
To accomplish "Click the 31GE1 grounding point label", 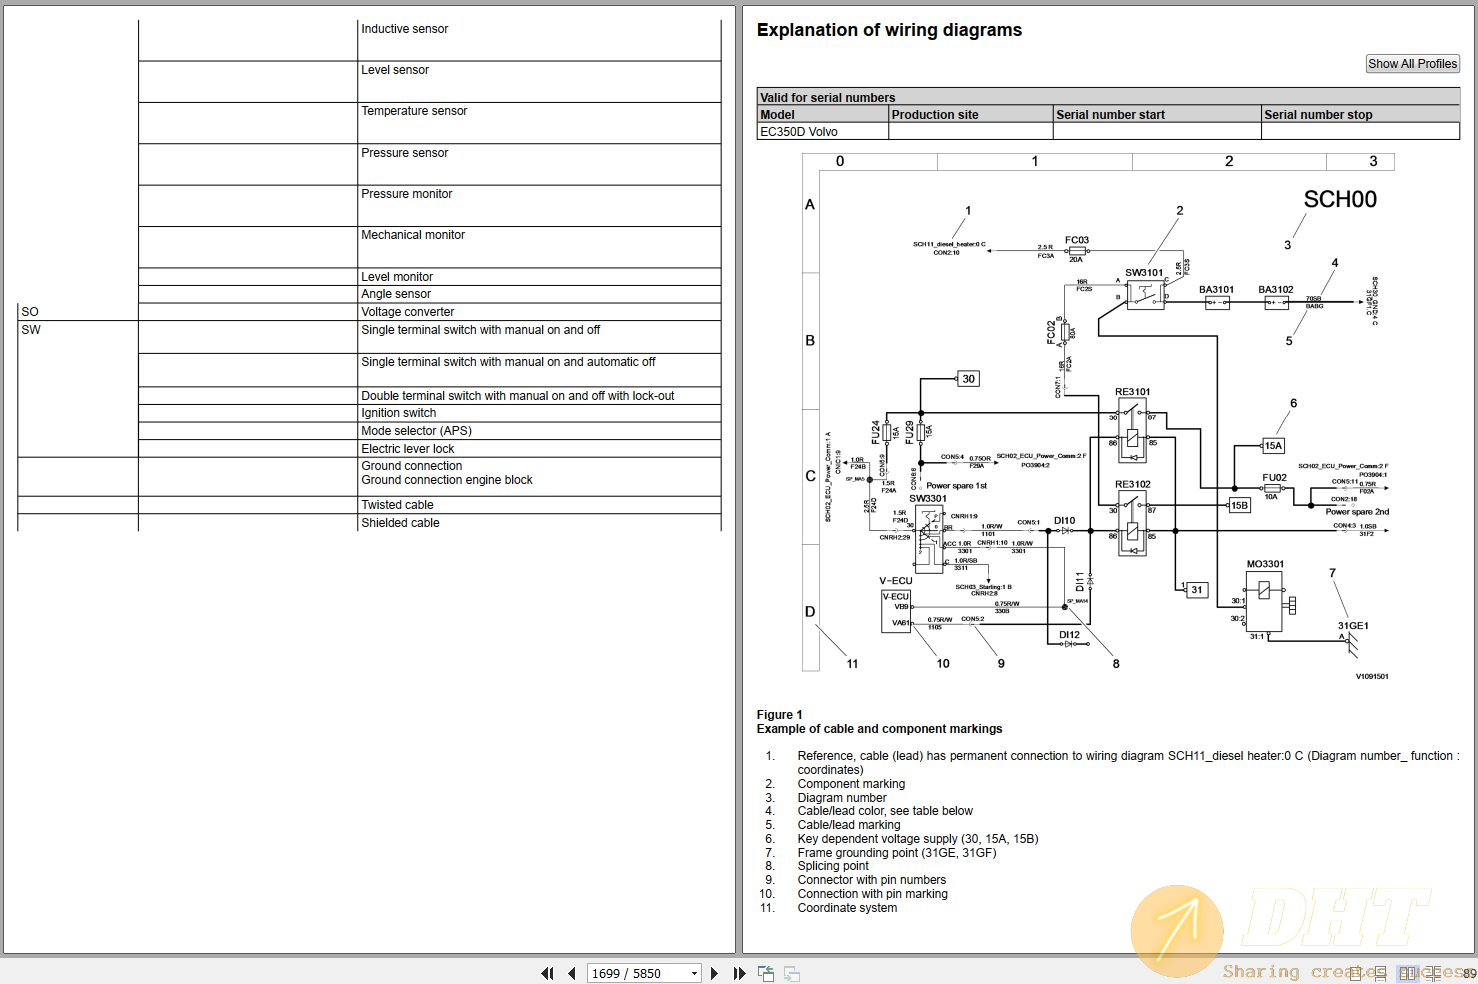I will (x=1353, y=626).
